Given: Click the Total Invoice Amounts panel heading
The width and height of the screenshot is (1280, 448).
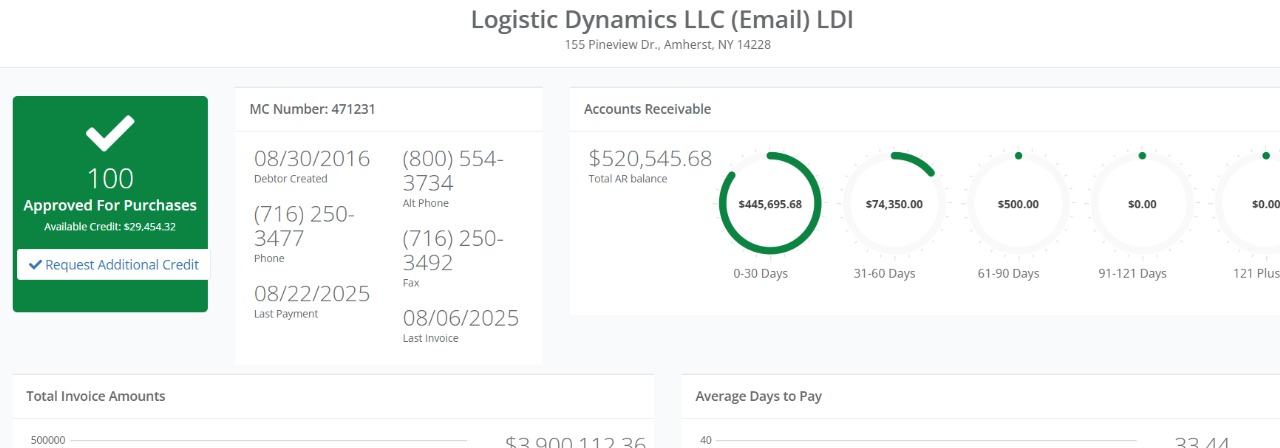Looking at the screenshot, I should (96, 396).
